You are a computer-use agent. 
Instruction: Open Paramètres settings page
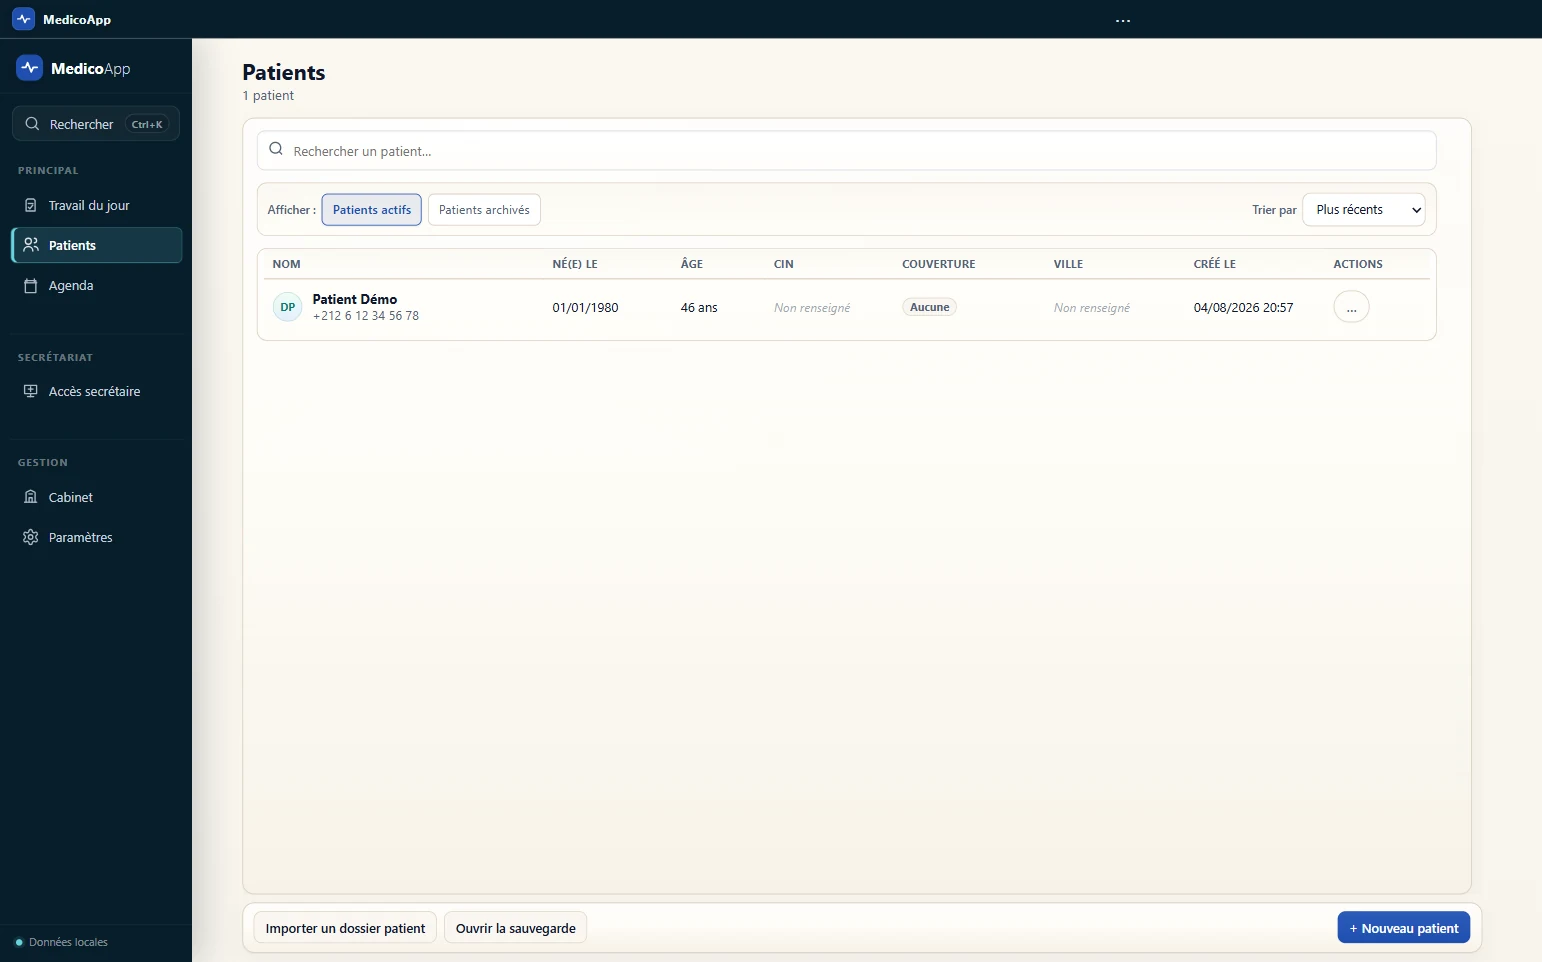point(97,537)
